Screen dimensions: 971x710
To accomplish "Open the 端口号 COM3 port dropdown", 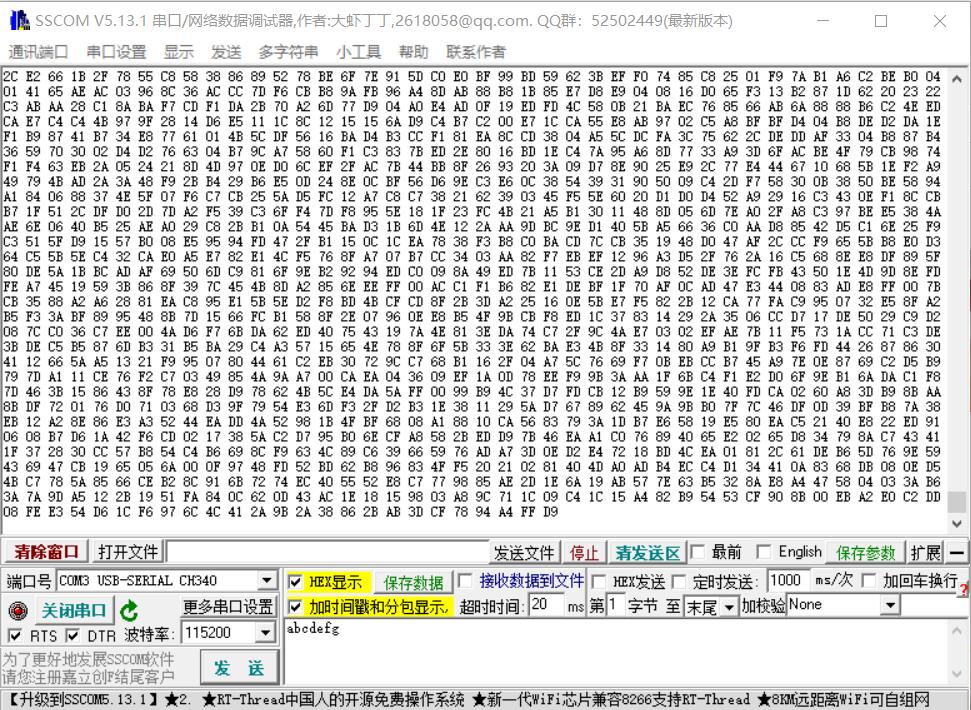I will point(265,580).
